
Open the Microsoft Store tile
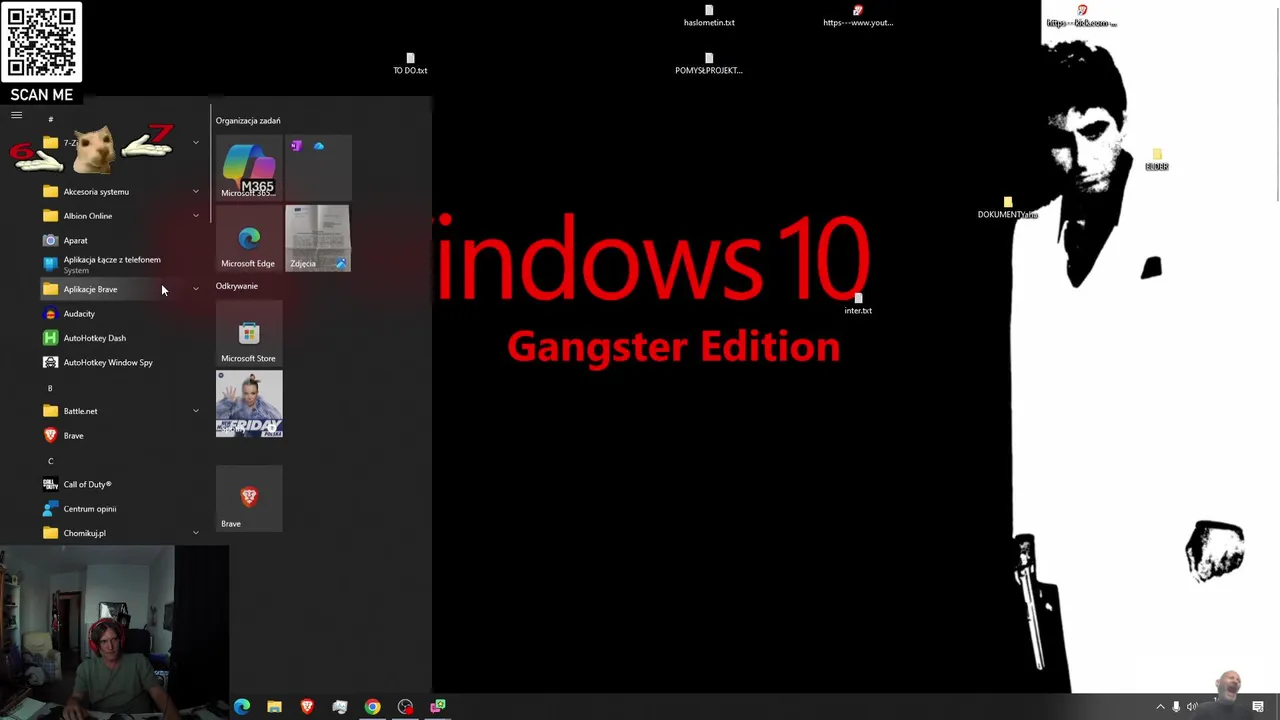coord(249,333)
